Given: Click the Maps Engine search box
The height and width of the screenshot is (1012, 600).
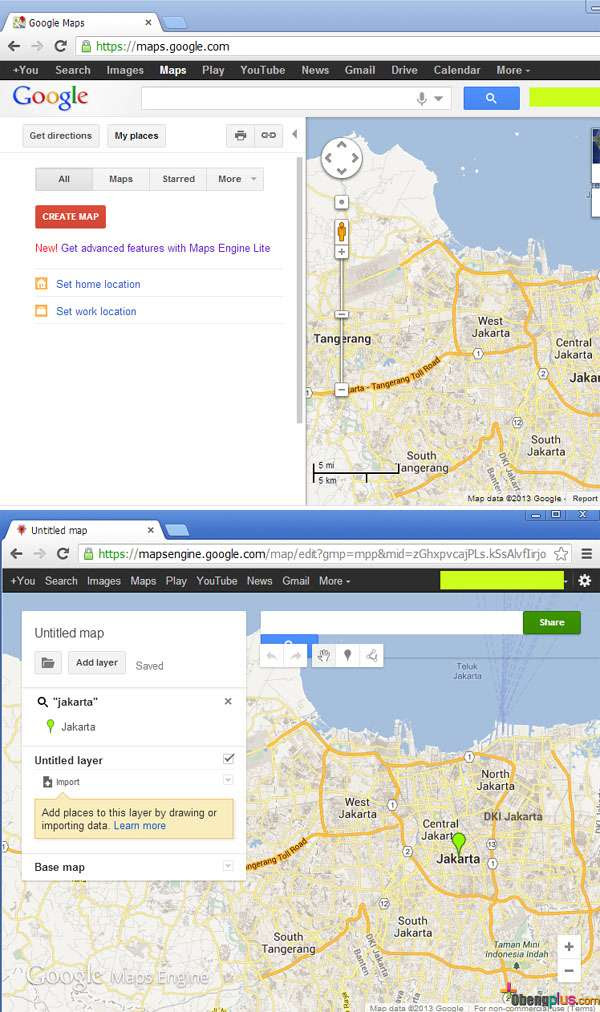Looking at the screenshot, I should (392, 622).
